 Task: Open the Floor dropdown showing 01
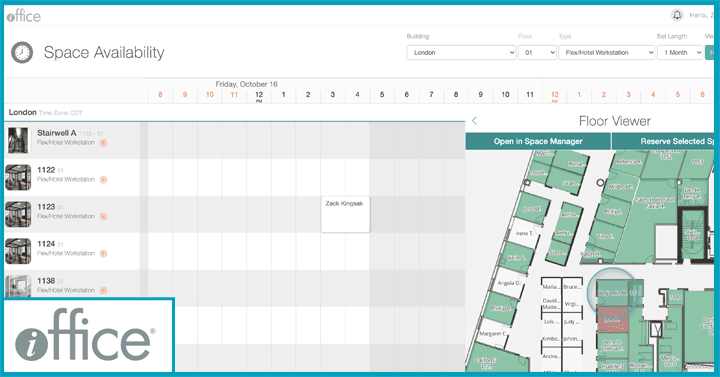click(x=537, y=53)
